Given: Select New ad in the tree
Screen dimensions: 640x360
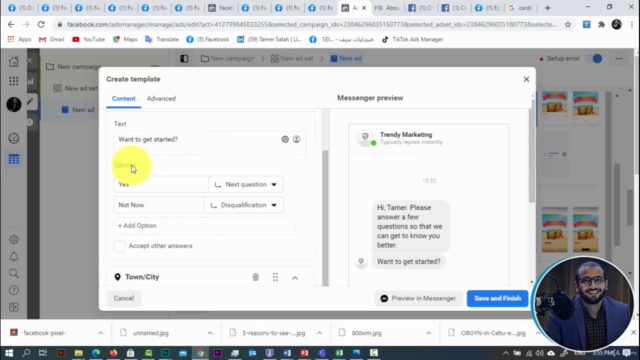Looking at the screenshot, I should coord(78,110).
